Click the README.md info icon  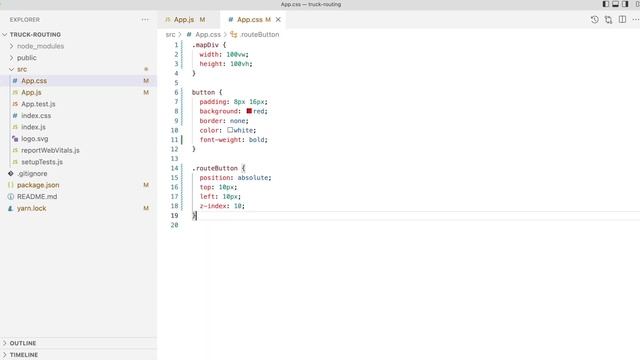point(11,197)
